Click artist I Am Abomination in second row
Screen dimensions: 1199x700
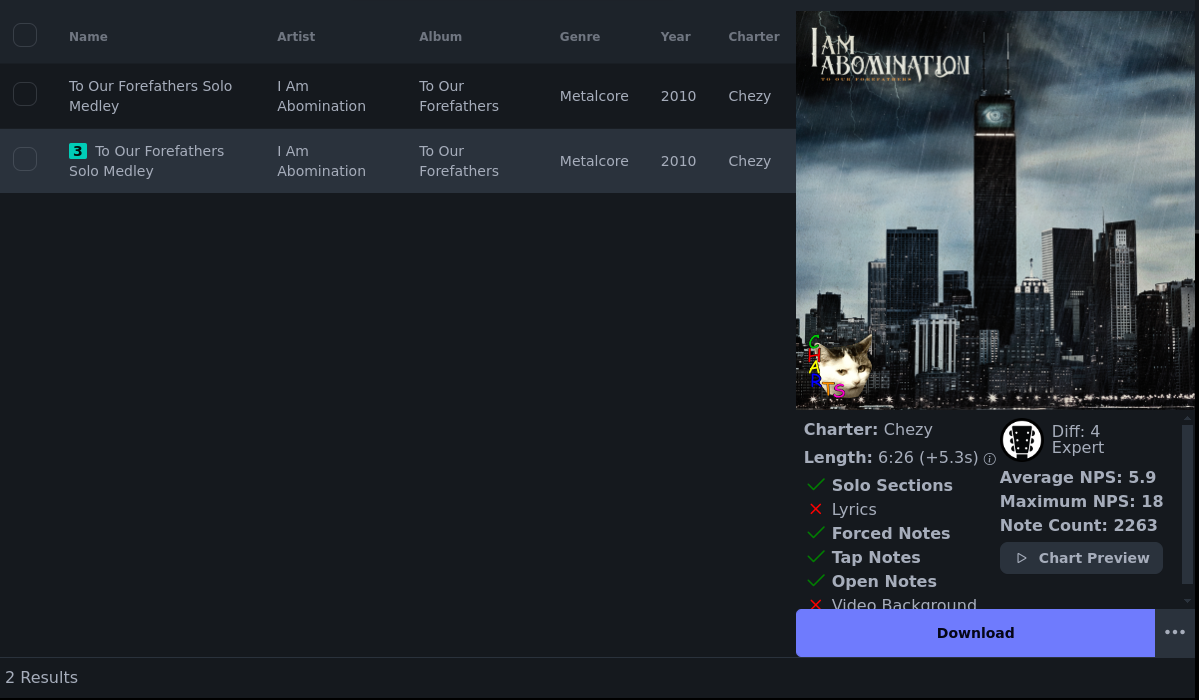(321, 161)
